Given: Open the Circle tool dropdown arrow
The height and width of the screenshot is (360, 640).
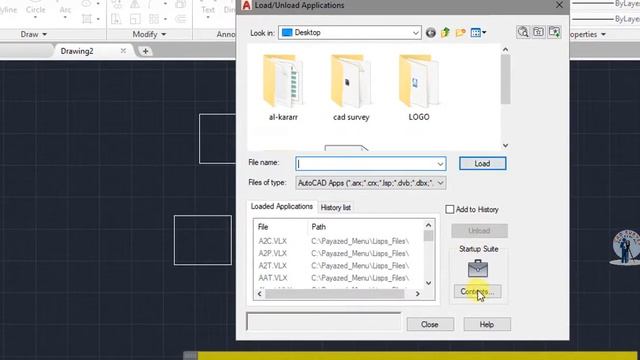Looking at the screenshot, I should pos(36,18).
